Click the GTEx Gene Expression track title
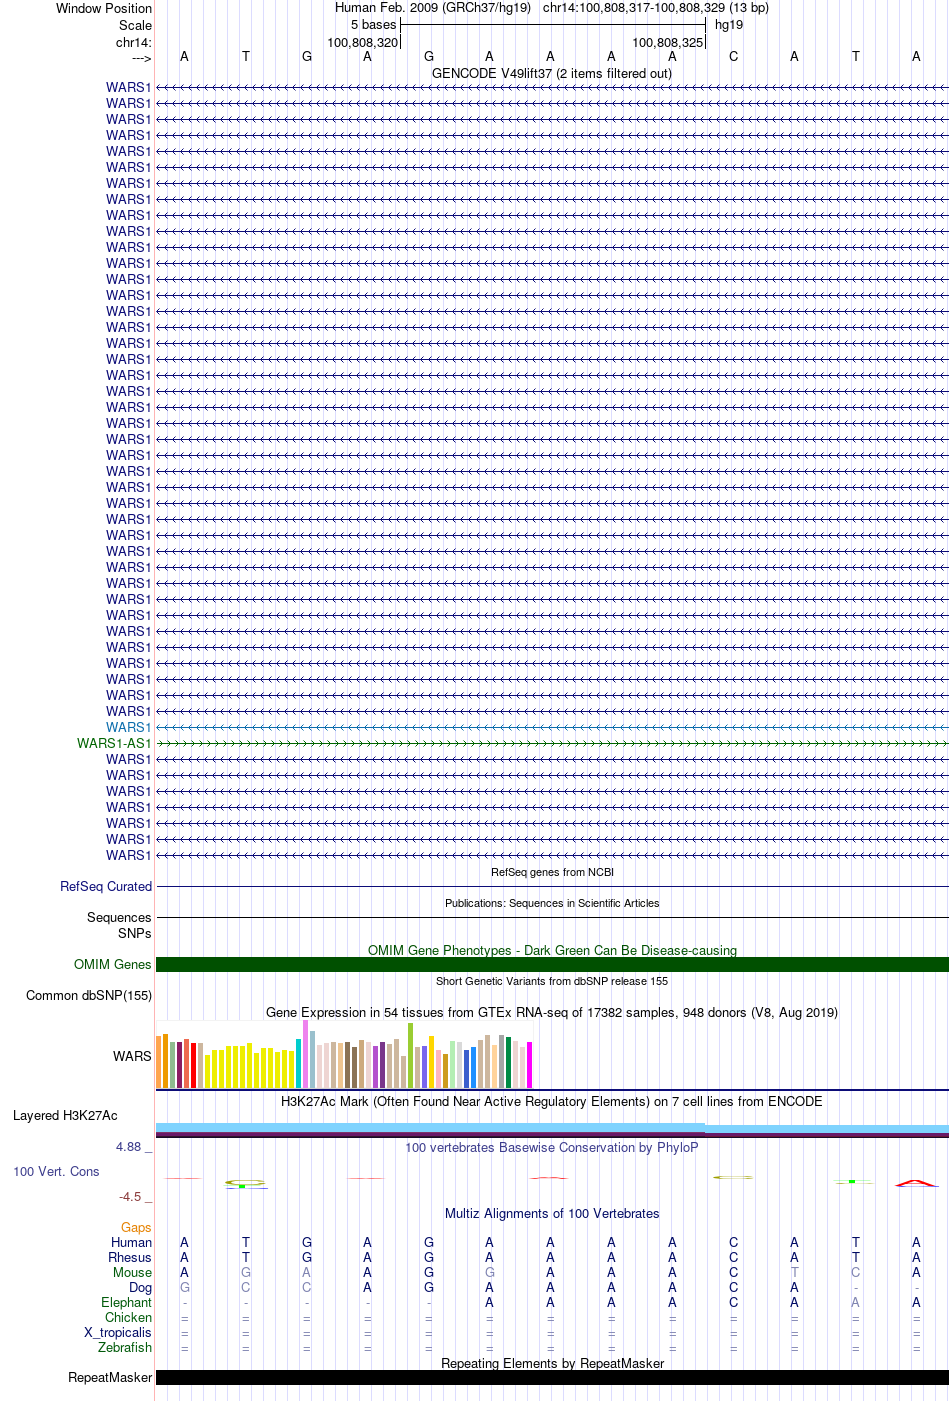 coord(552,1012)
